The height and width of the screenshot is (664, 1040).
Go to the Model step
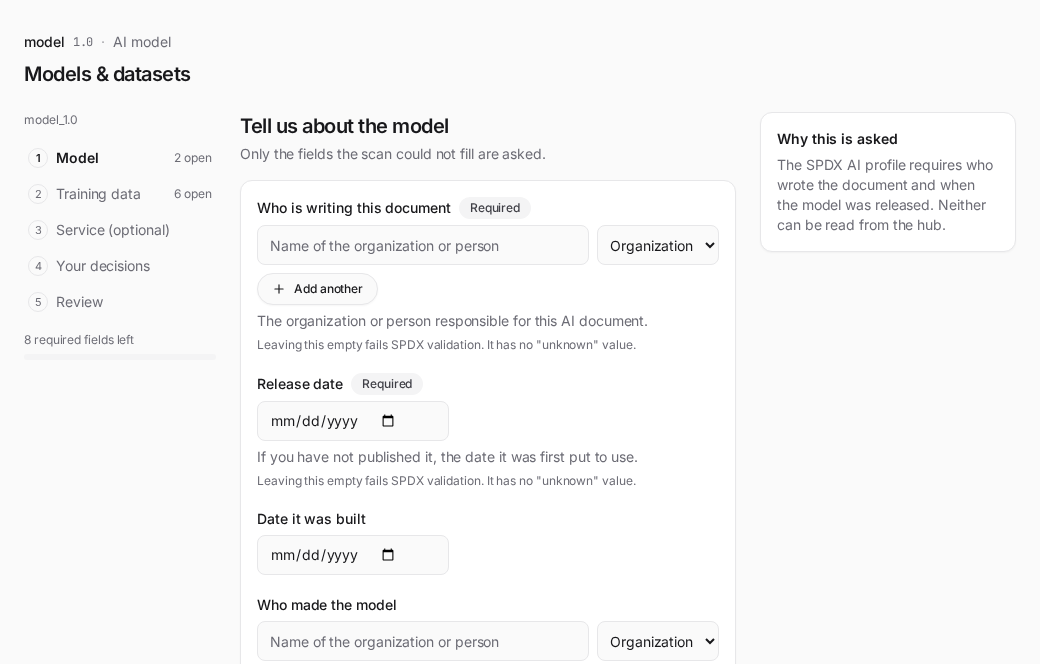120,158
